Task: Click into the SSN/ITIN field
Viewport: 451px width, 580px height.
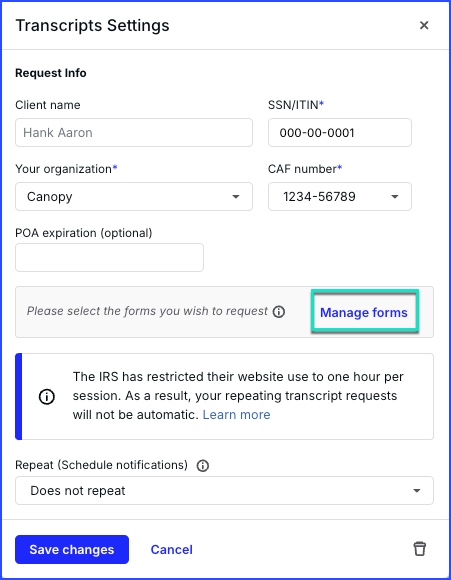Action: pyautogui.click(x=340, y=132)
